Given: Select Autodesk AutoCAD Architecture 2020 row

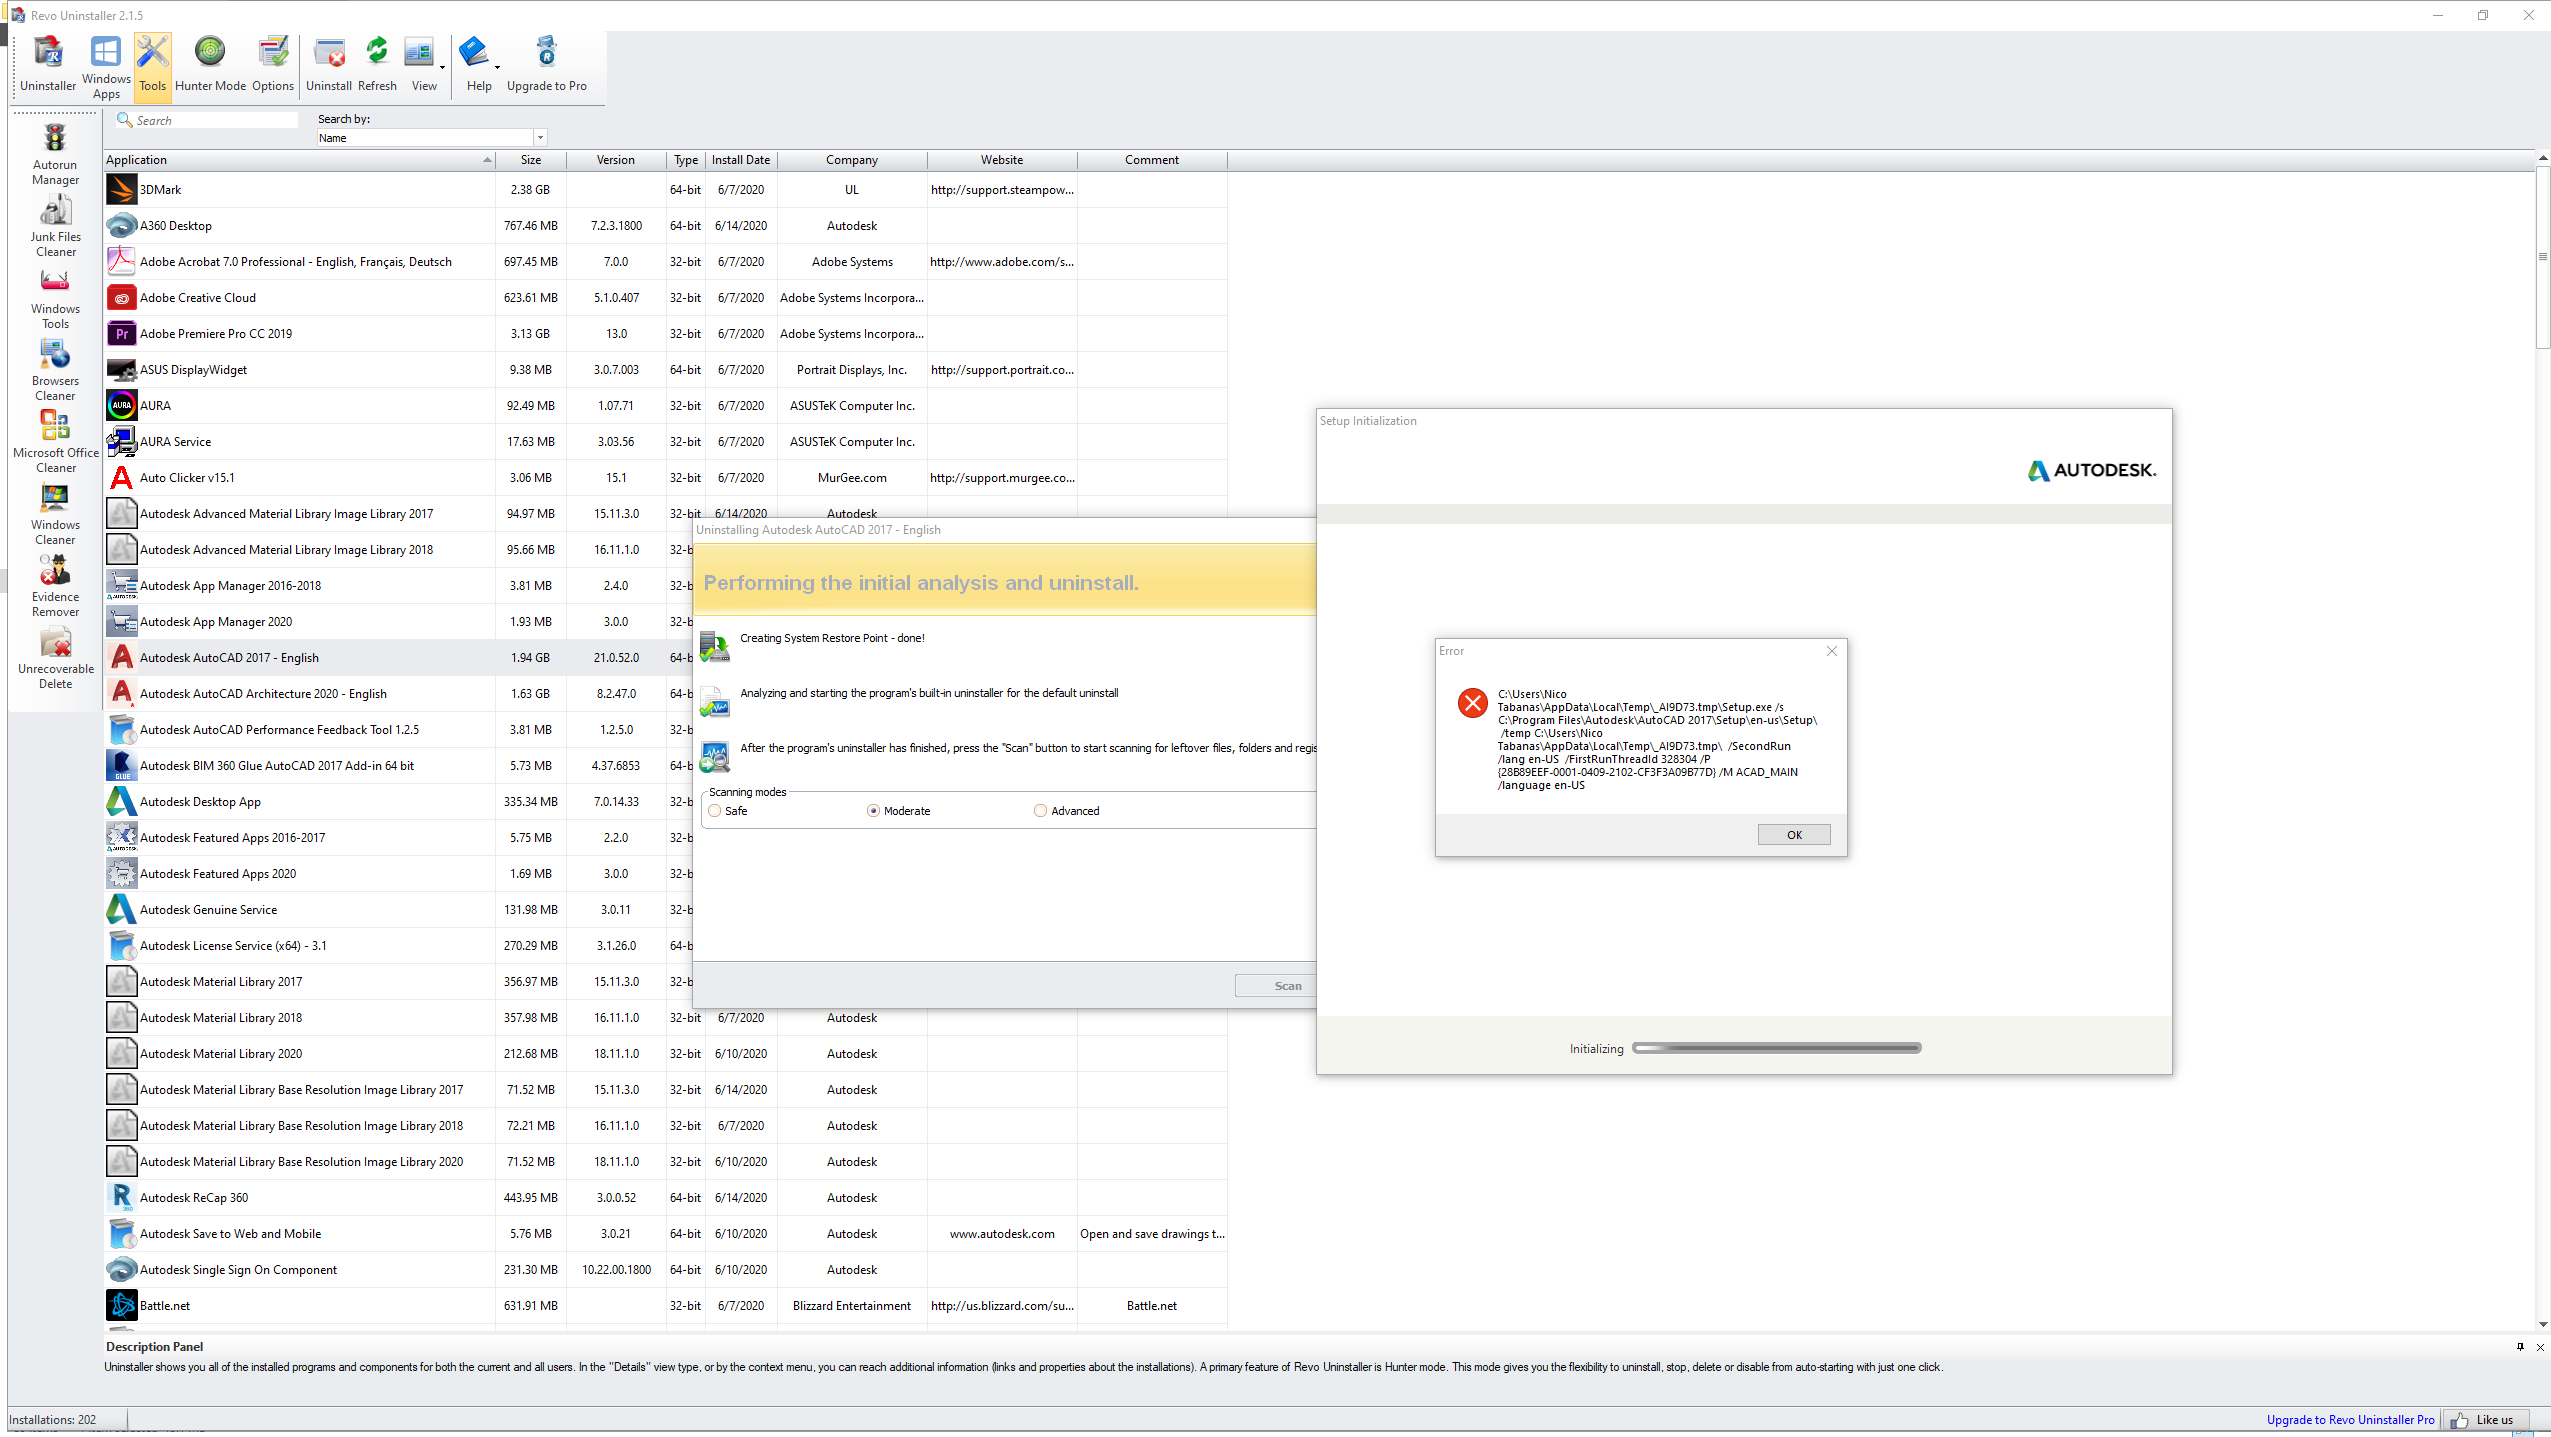Looking at the screenshot, I should coord(400,693).
